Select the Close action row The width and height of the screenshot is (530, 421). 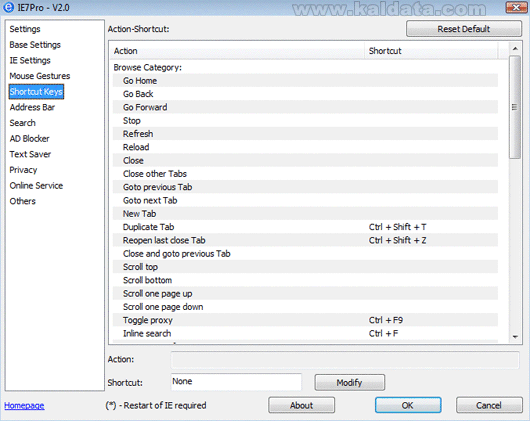tap(305, 160)
